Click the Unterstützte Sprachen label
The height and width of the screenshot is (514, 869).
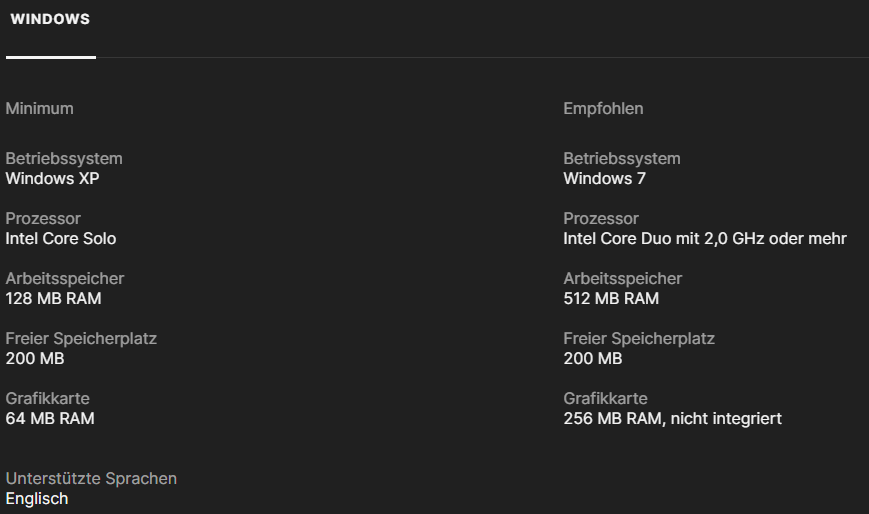91,478
